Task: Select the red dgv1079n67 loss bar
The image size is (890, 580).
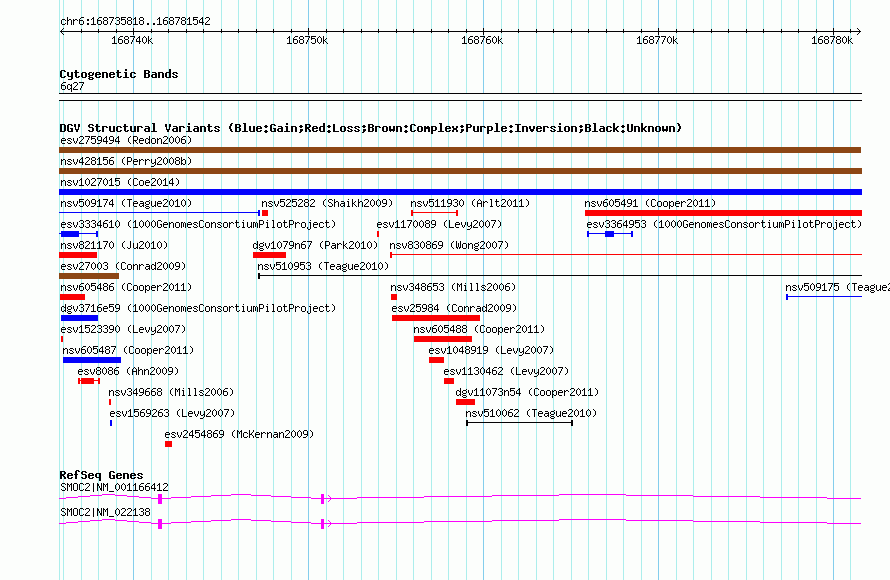Action: click(270, 255)
